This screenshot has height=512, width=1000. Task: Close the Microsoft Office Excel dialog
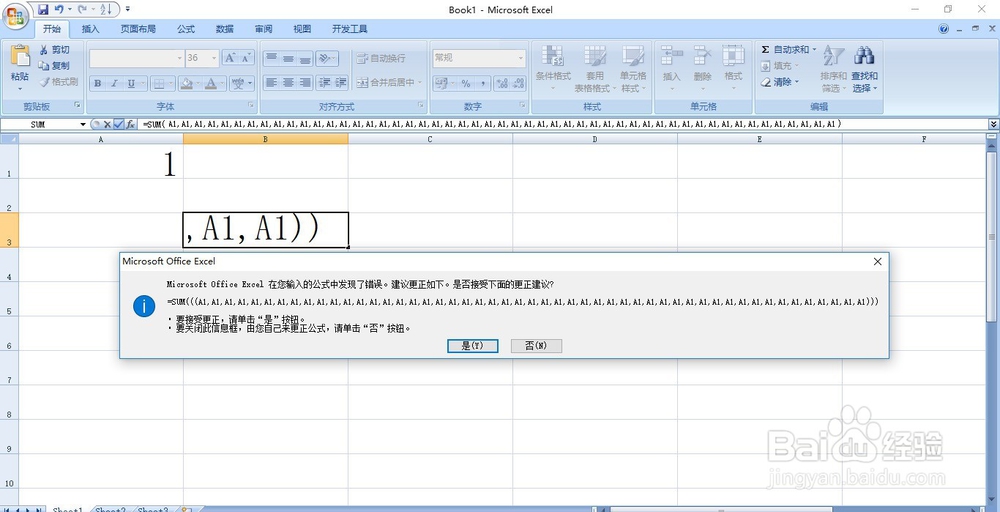pyautogui.click(x=878, y=261)
